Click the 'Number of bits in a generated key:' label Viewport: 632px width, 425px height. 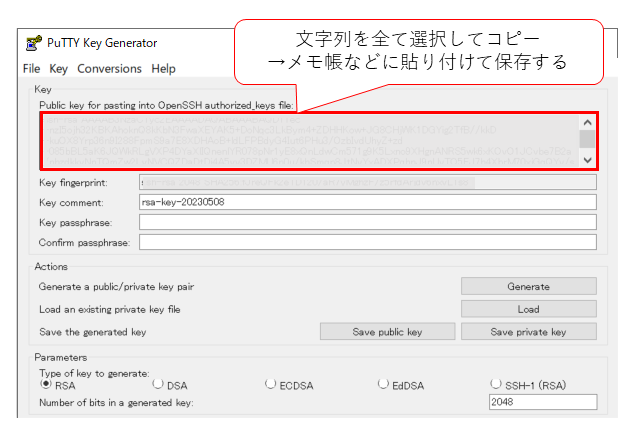pos(116,402)
